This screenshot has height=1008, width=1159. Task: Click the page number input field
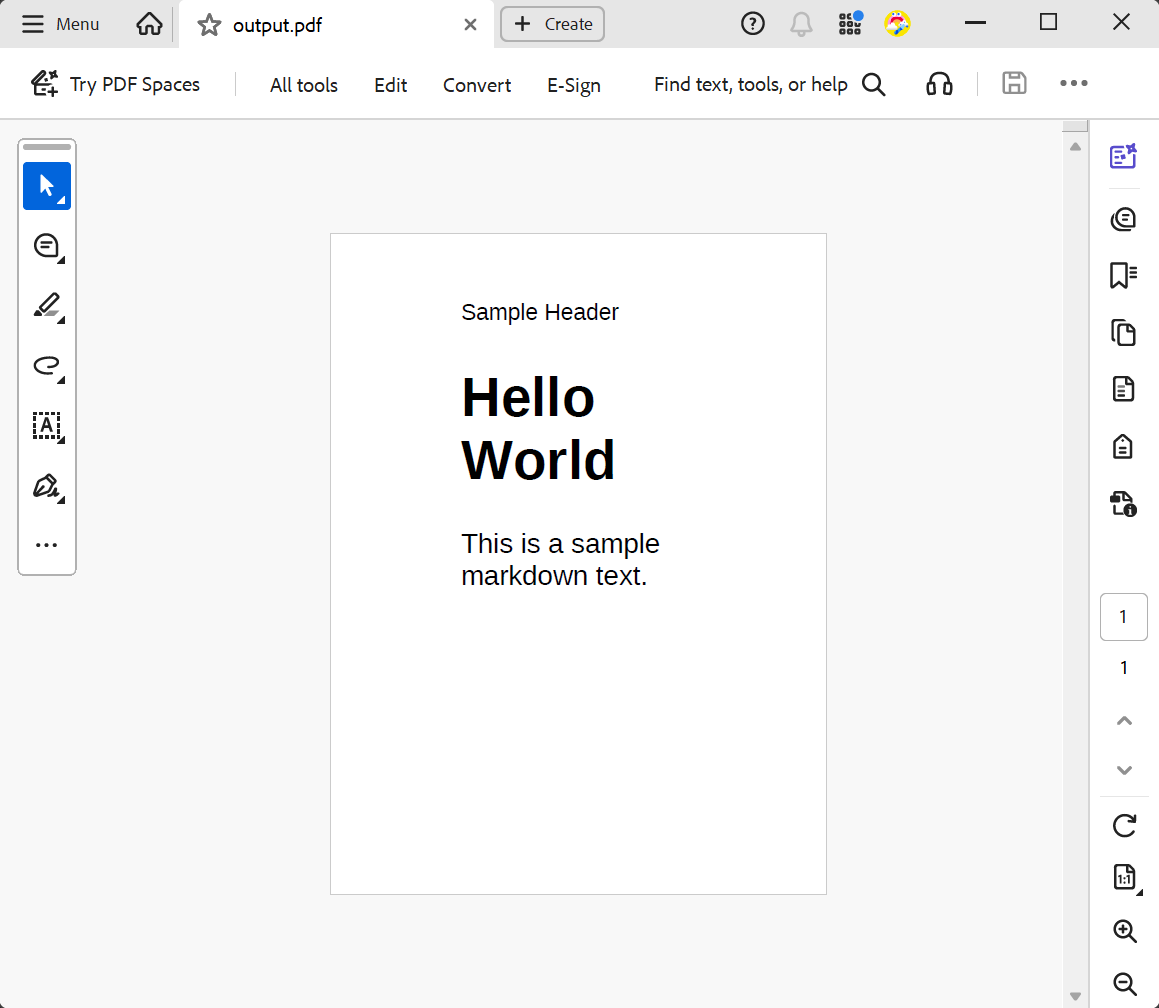(x=1123, y=617)
